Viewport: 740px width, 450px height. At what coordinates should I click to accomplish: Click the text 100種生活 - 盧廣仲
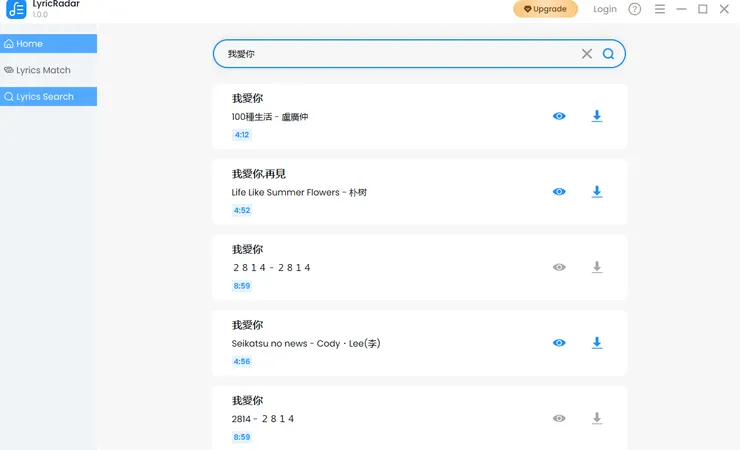(270, 117)
